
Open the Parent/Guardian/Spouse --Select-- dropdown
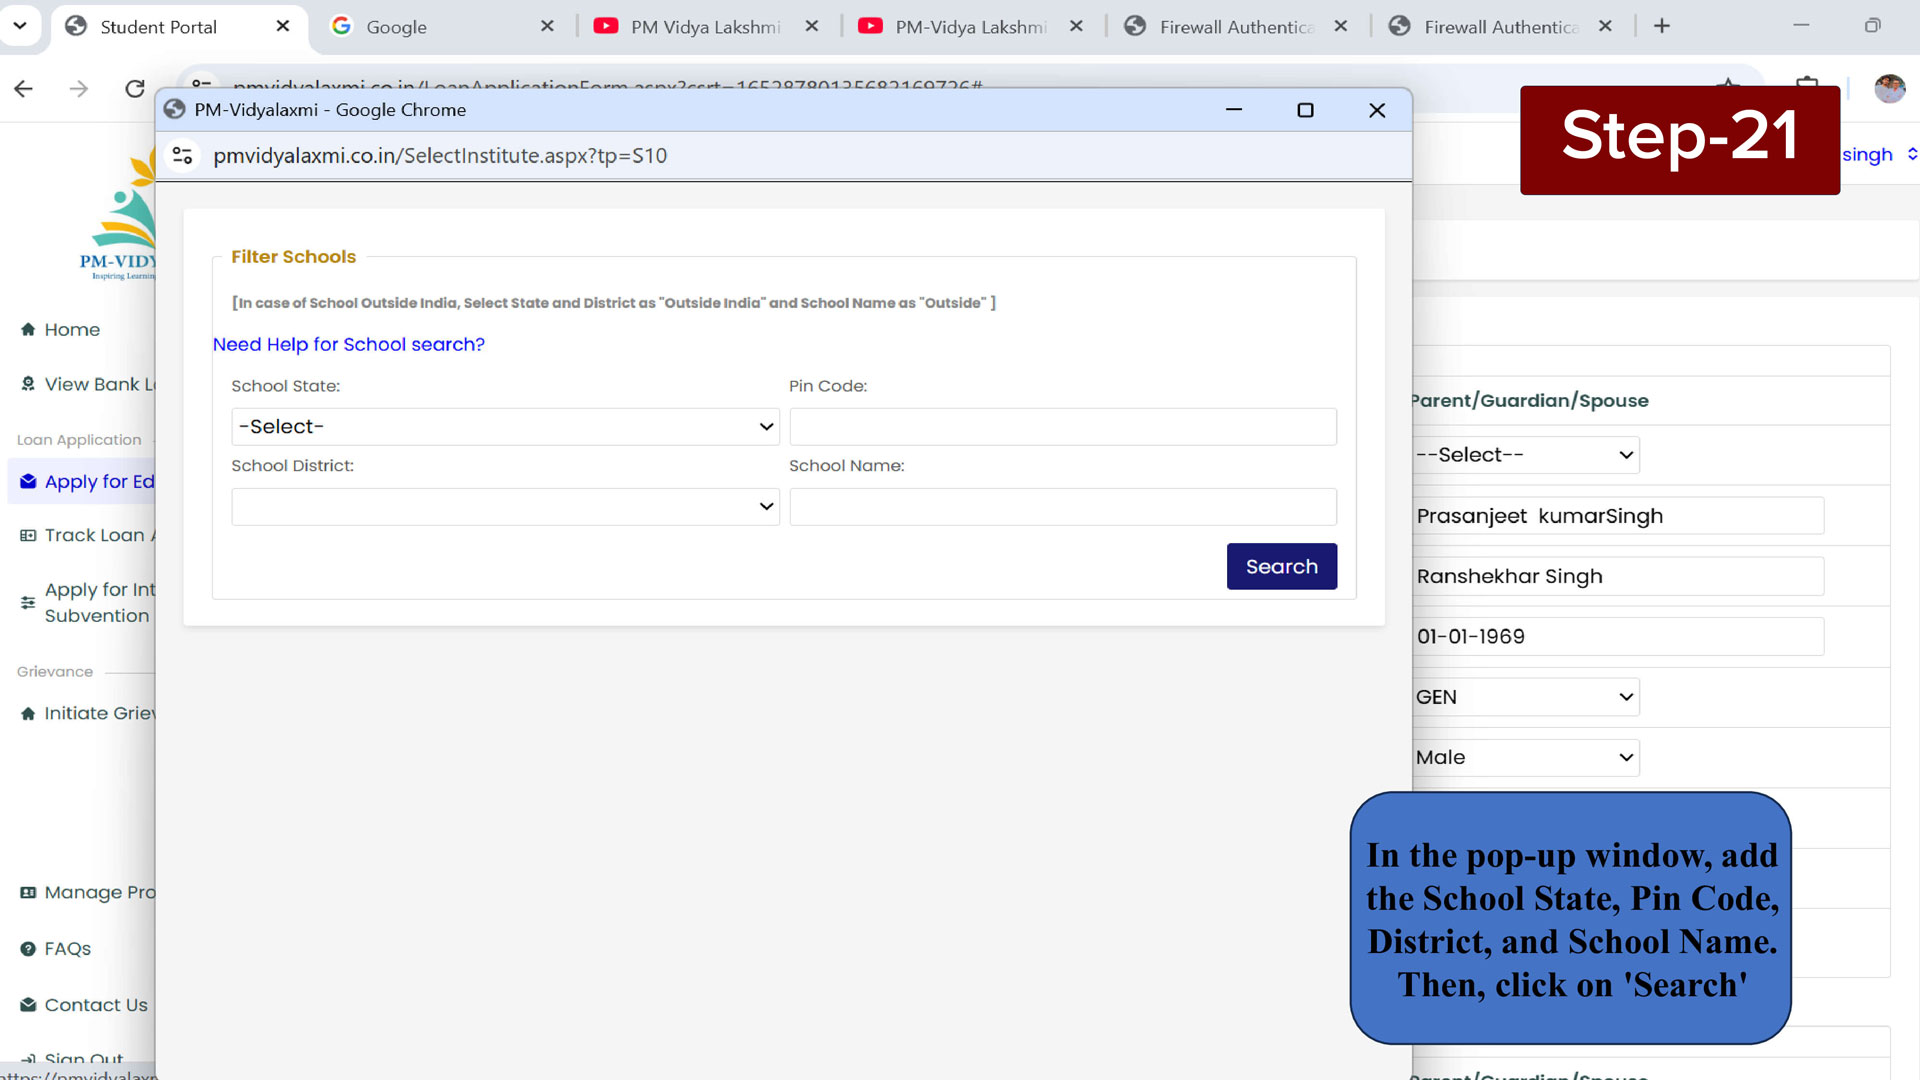pos(1526,455)
